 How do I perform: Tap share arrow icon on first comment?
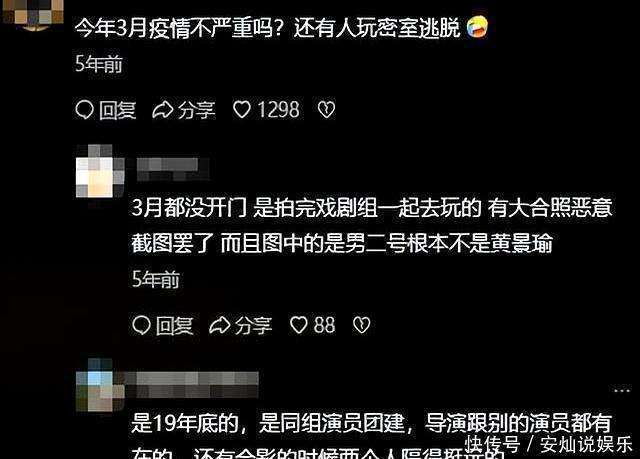pyautogui.click(x=162, y=110)
